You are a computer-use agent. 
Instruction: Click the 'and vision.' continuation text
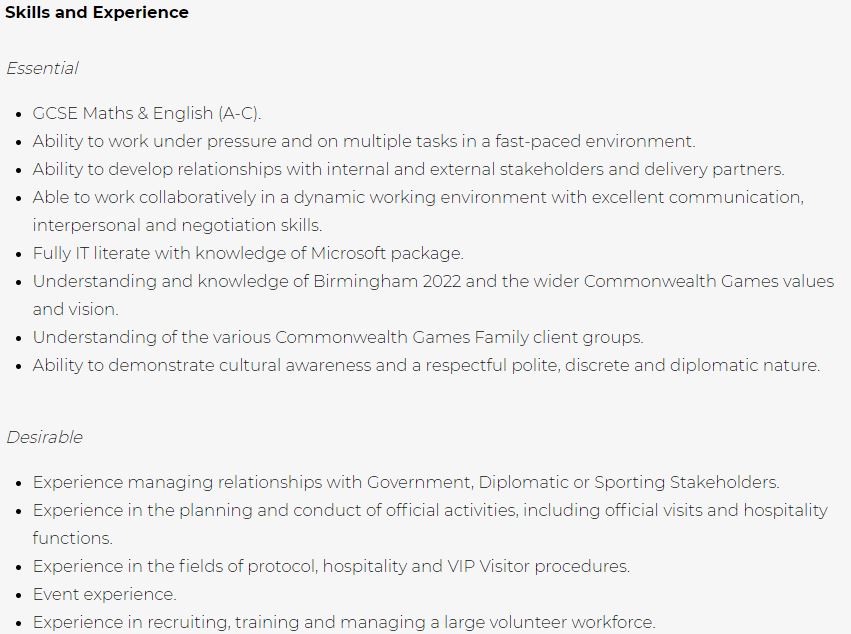pos(75,309)
